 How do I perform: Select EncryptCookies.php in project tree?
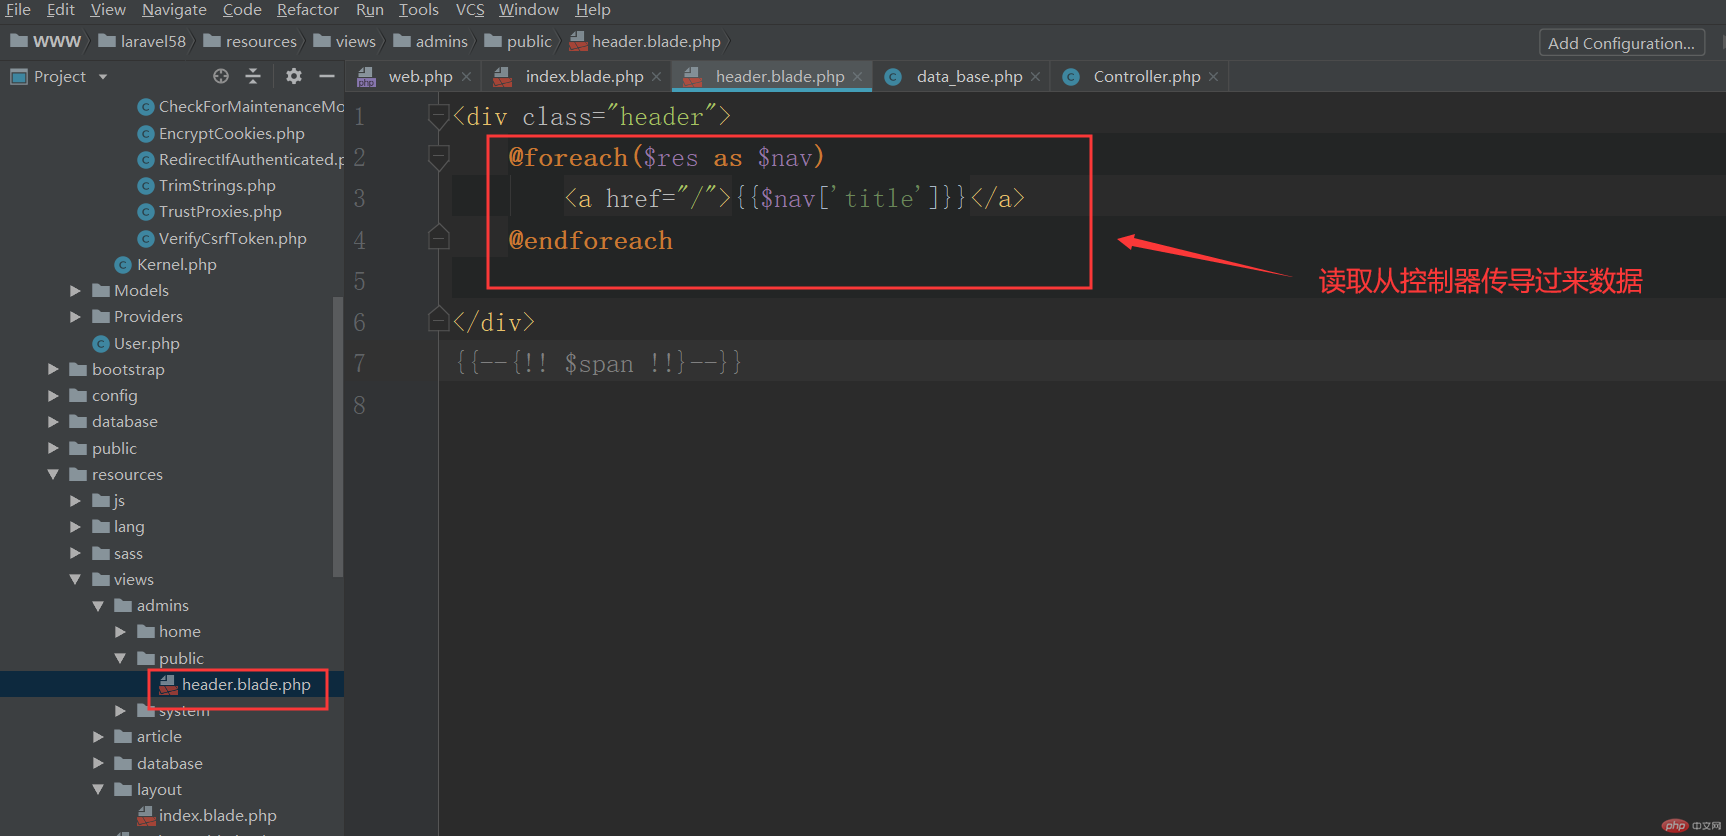pos(221,134)
